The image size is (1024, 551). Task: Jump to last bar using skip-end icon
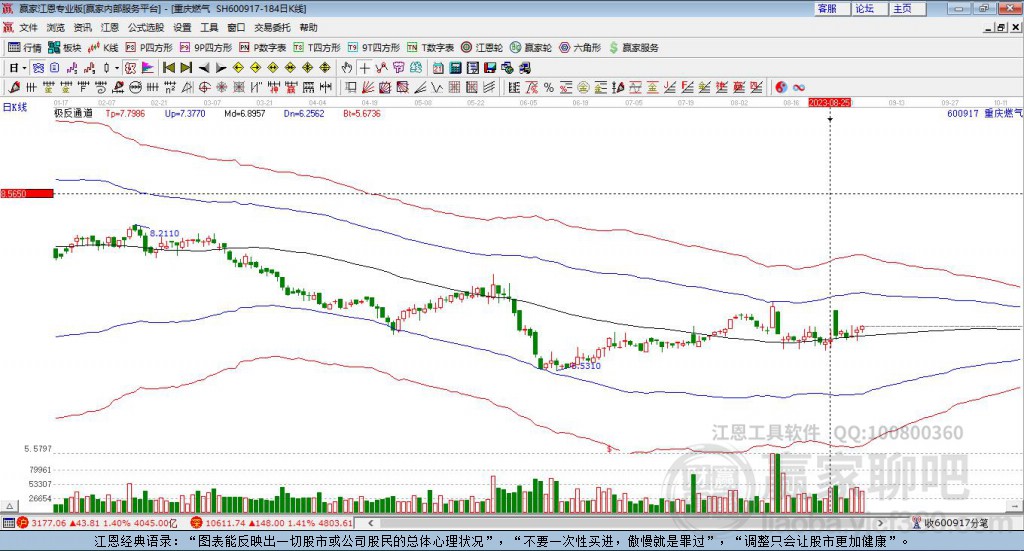185,67
